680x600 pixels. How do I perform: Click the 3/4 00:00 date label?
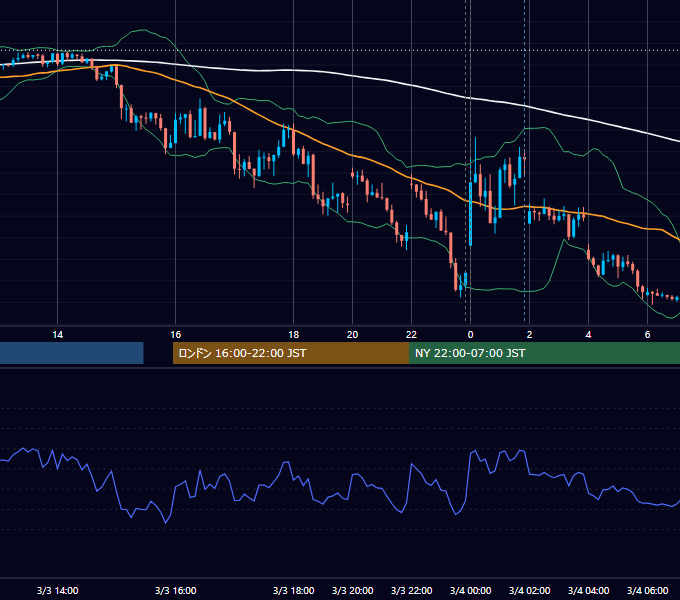tap(471, 590)
